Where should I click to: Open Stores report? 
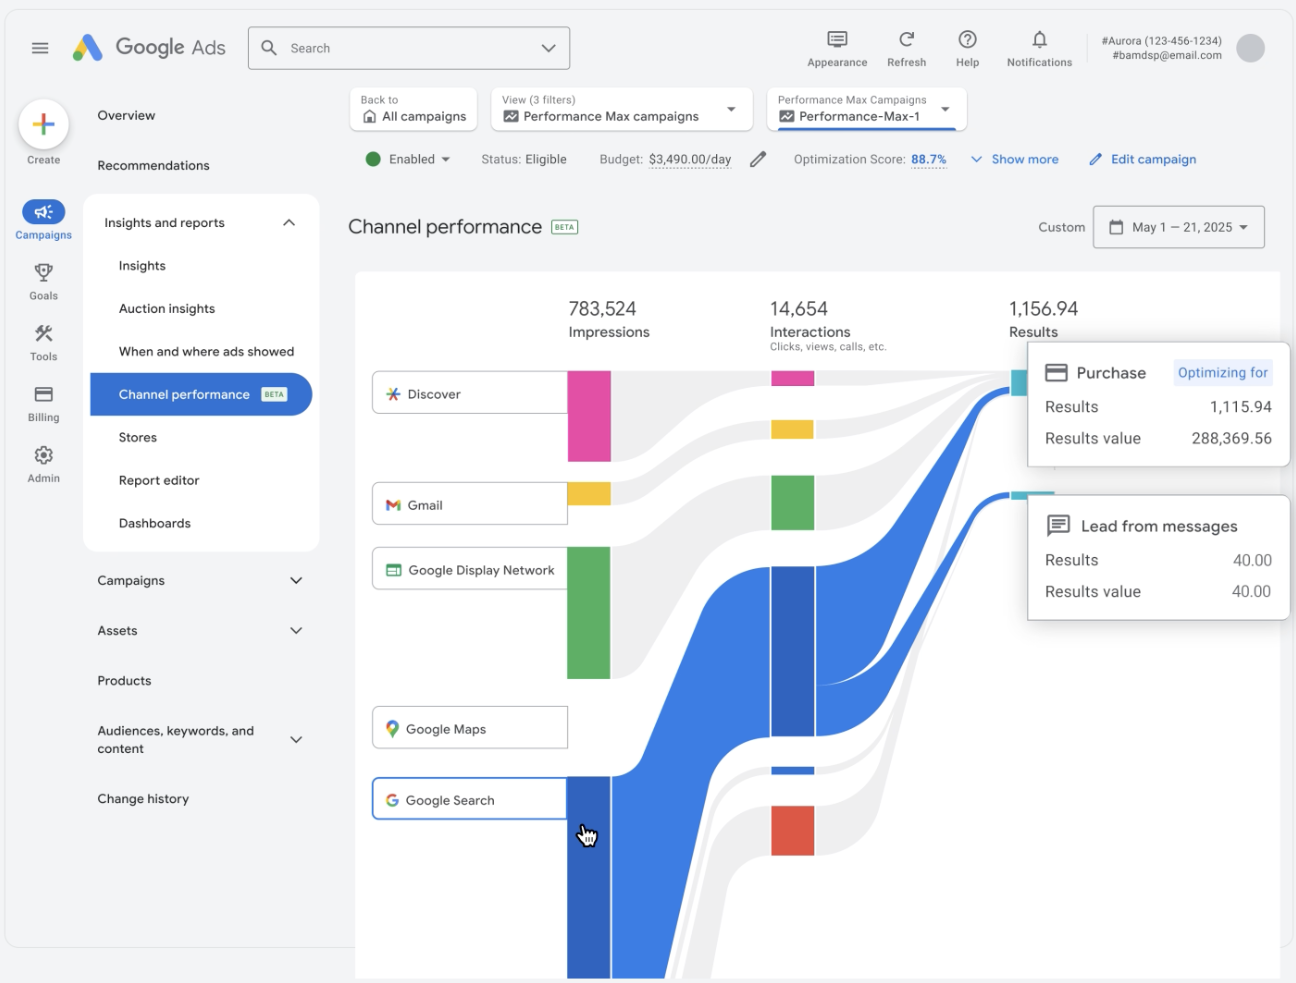(138, 438)
